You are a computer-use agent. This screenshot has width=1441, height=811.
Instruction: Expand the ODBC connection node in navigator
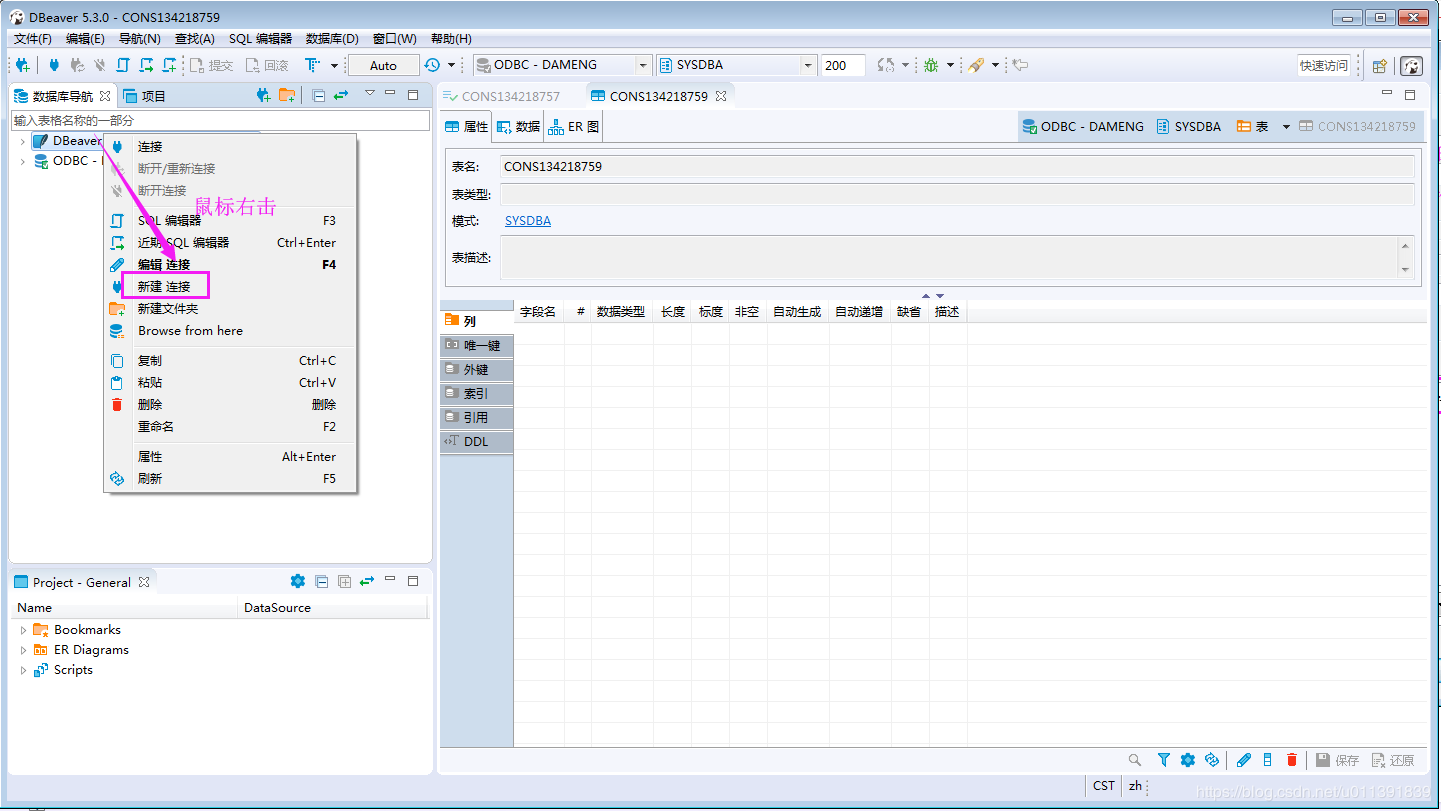tap(23, 161)
